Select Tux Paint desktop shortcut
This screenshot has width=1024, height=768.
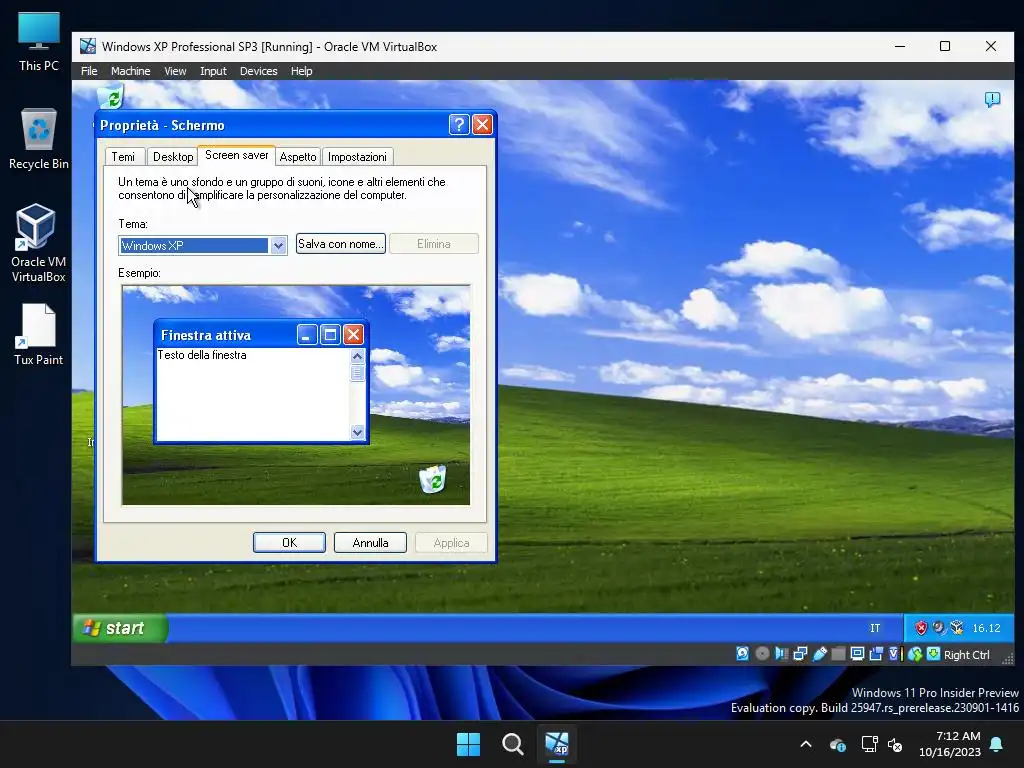39,334
